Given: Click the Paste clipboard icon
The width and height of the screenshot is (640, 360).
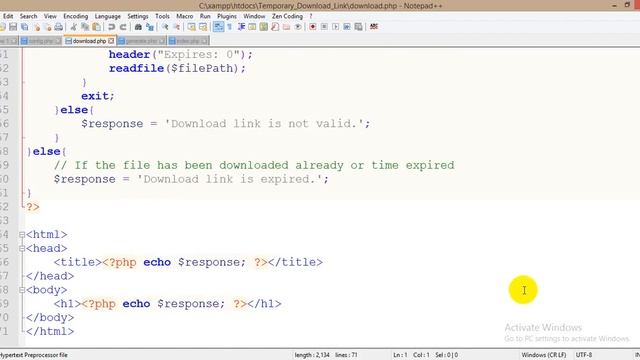Looking at the screenshot, I should (x=96, y=27).
